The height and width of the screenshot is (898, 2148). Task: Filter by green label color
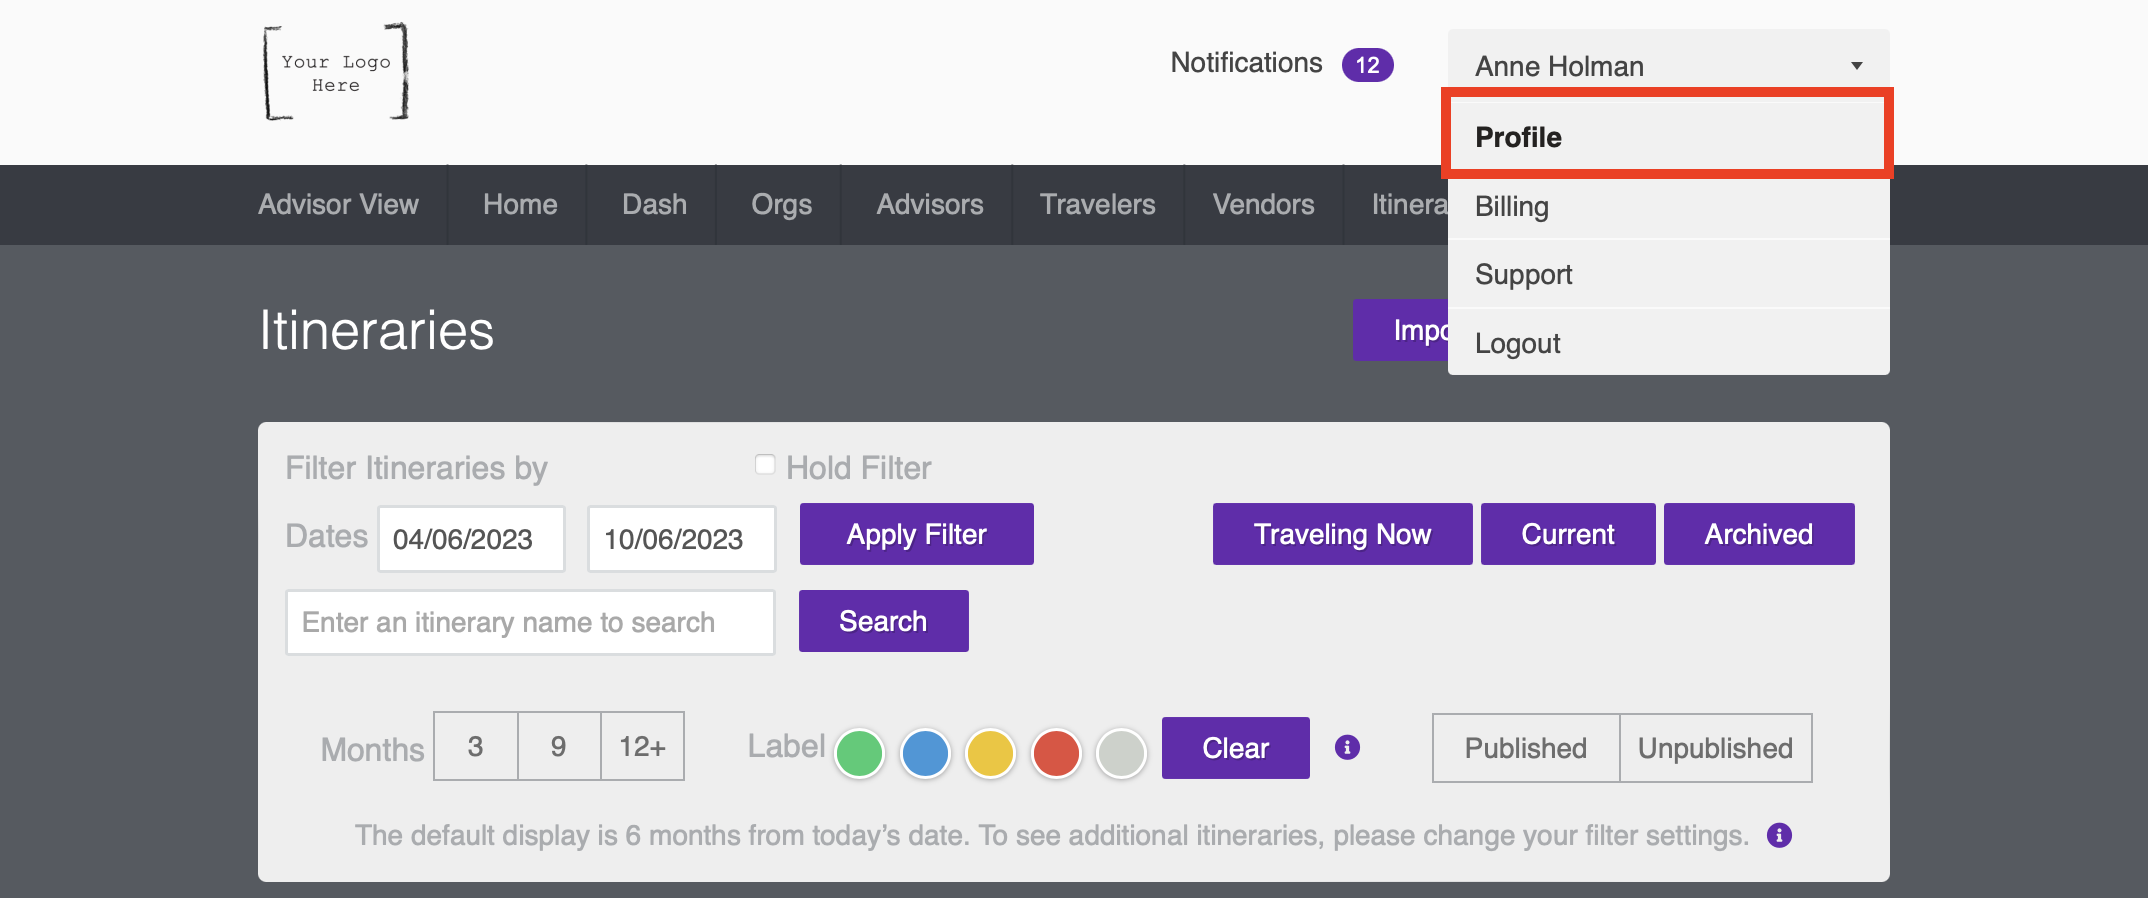tap(859, 753)
